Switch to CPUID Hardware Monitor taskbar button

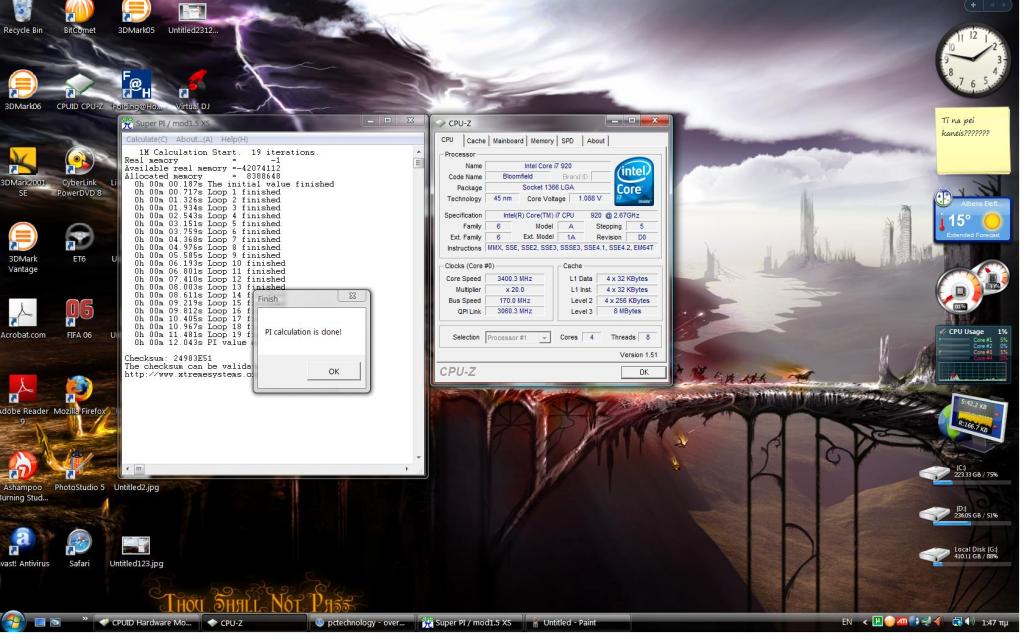(146, 623)
